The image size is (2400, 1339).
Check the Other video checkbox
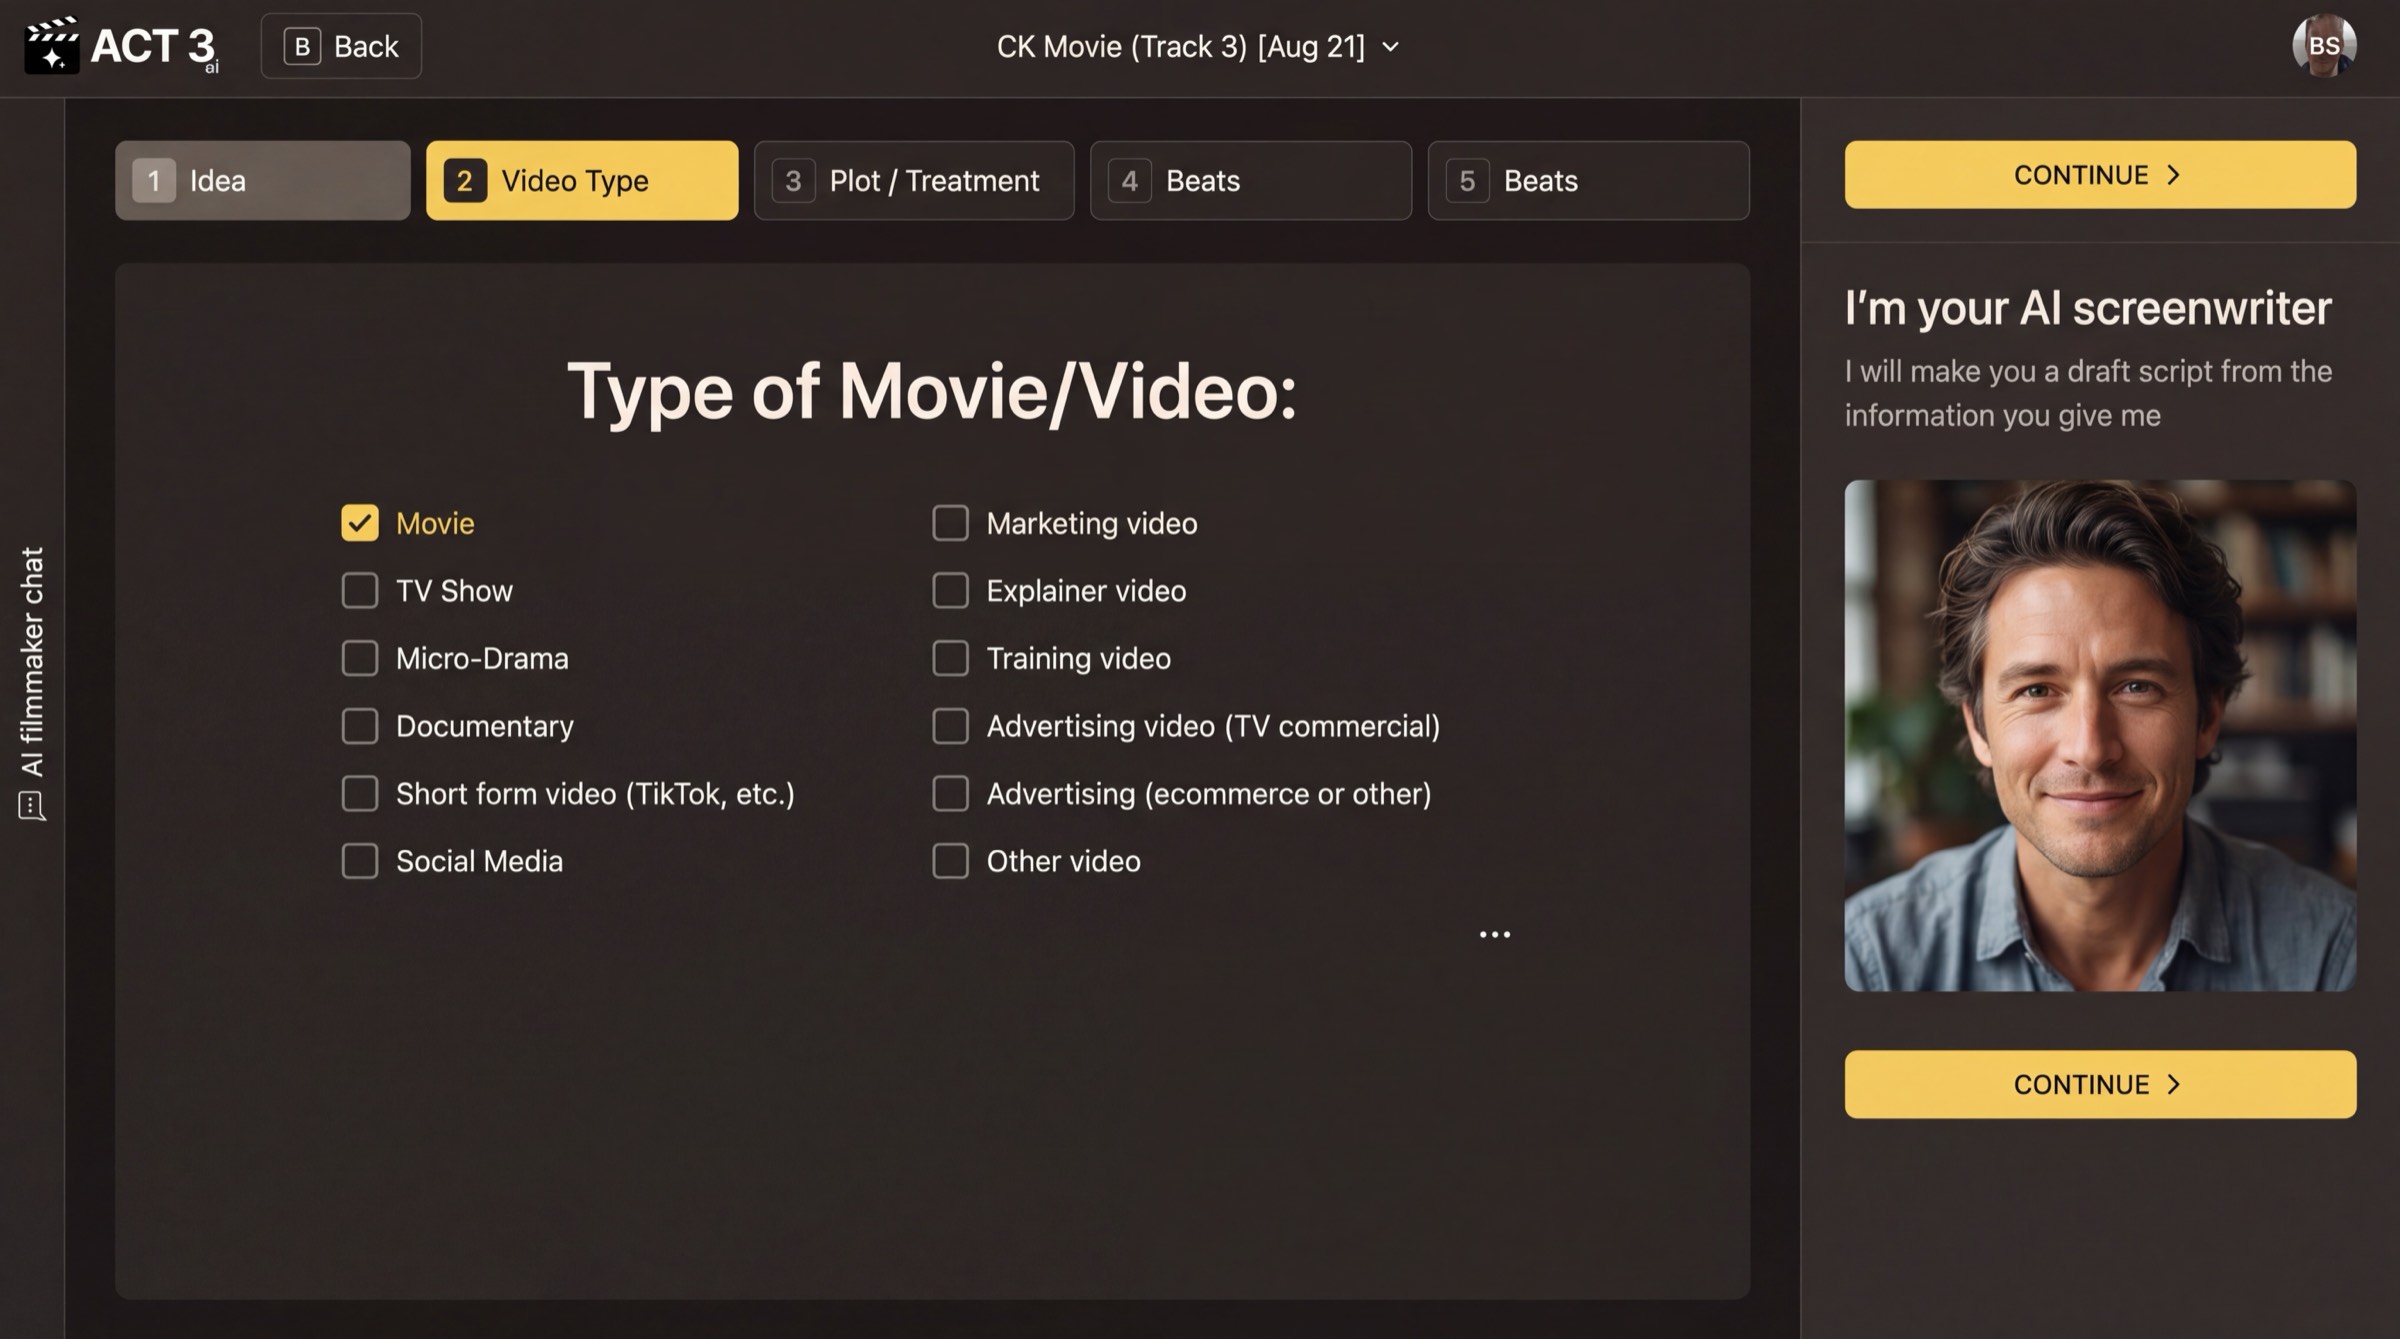click(950, 861)
